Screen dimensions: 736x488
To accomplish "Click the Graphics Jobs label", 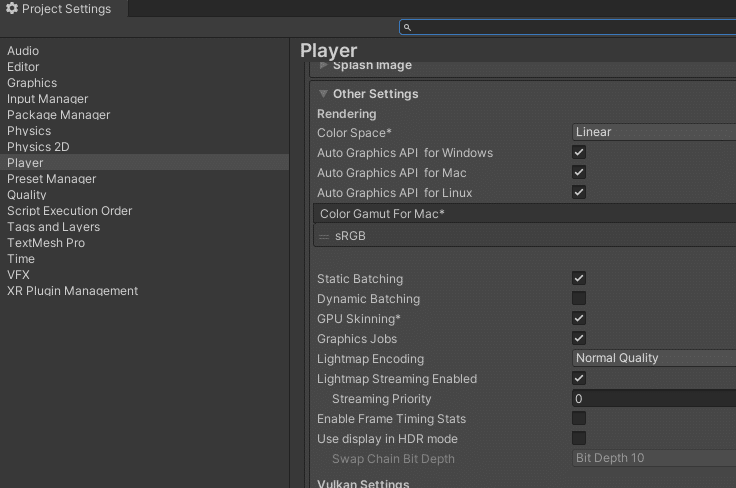I will tap(357, 339).
